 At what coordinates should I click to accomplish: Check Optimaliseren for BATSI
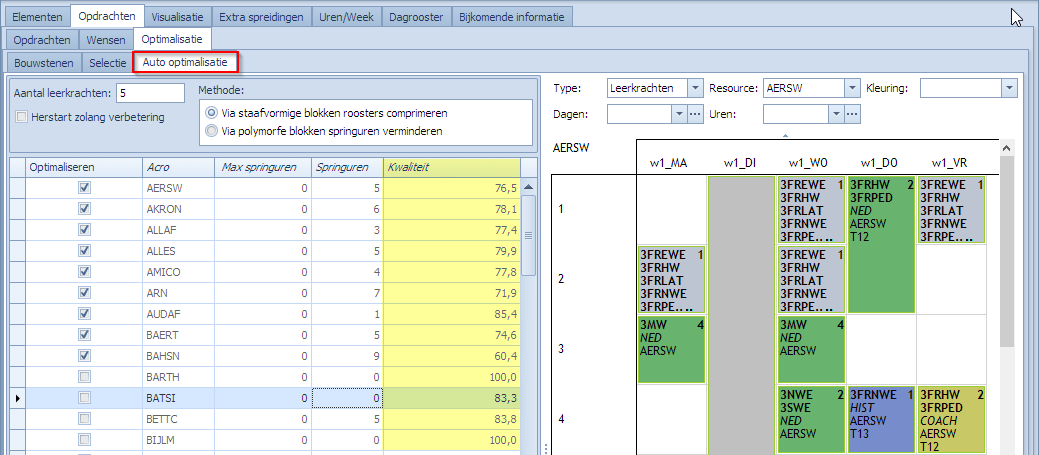[x=84, y=397]
